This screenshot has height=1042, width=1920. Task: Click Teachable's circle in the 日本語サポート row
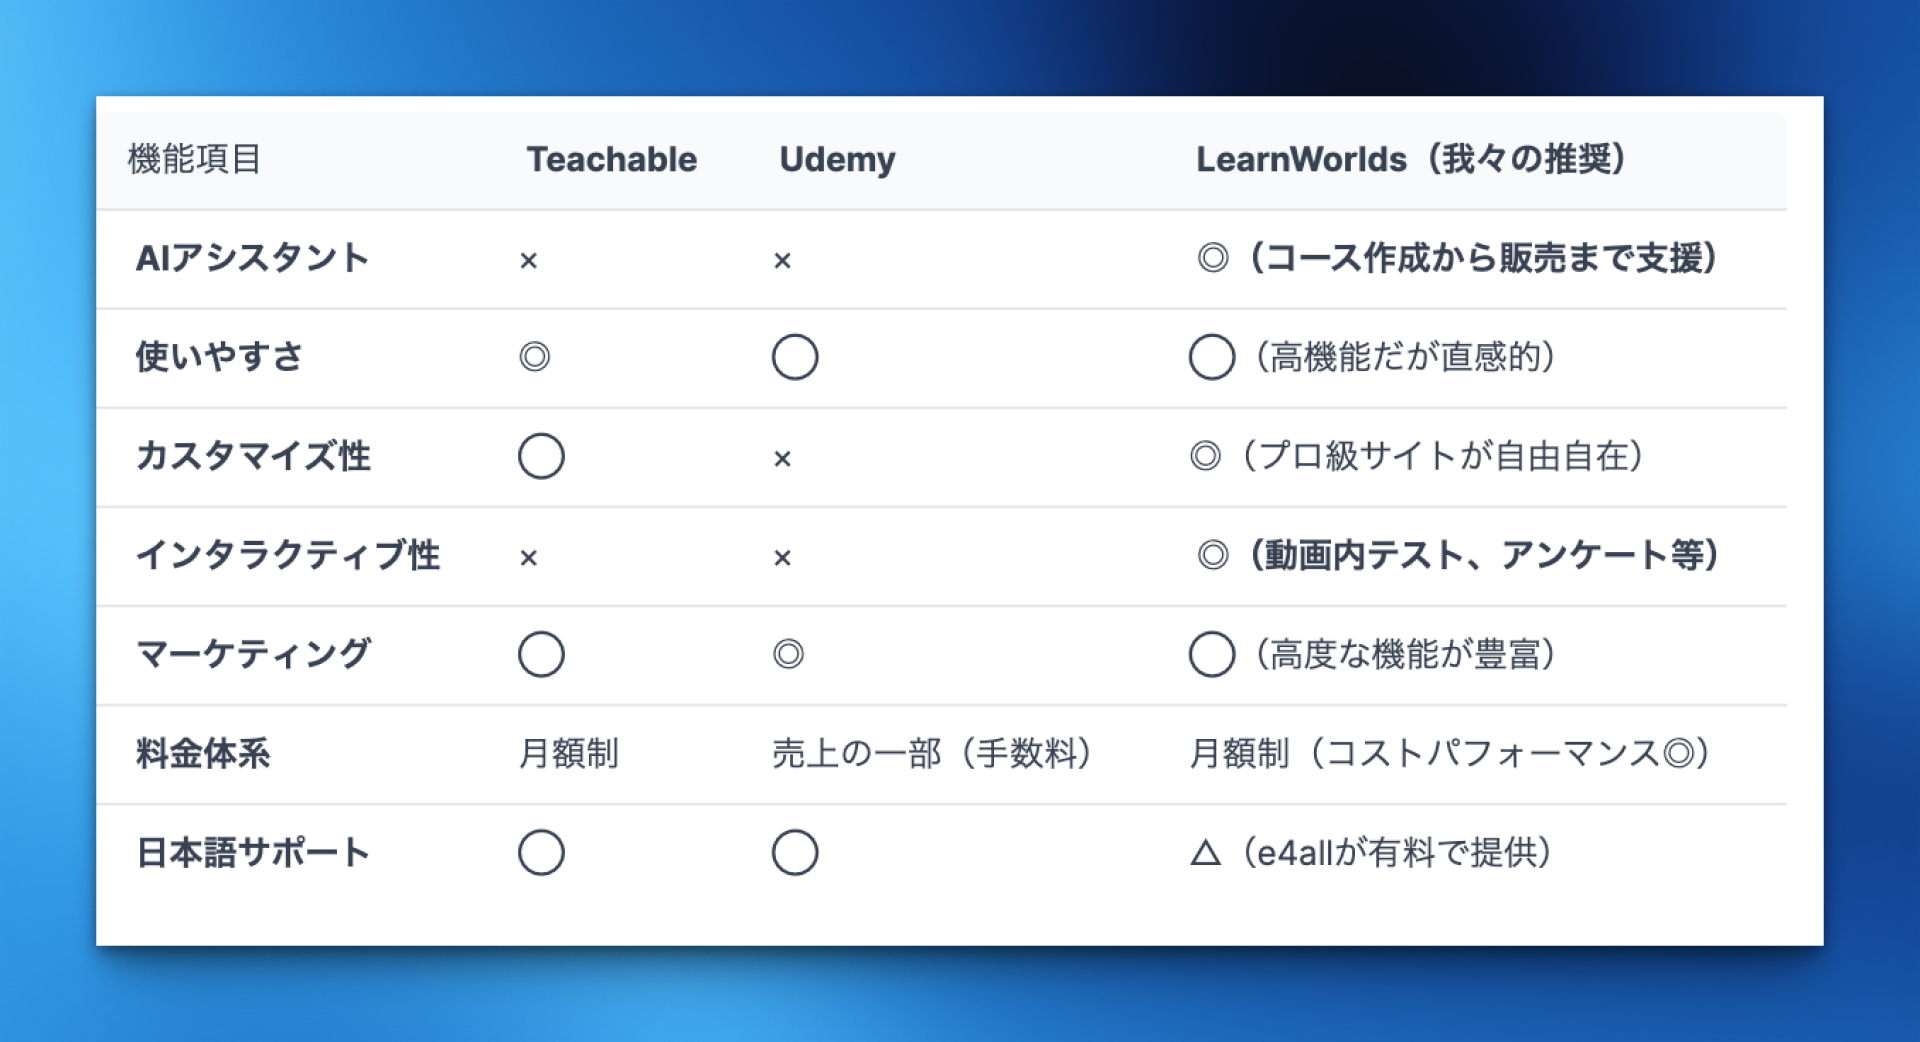coord(541,852)
